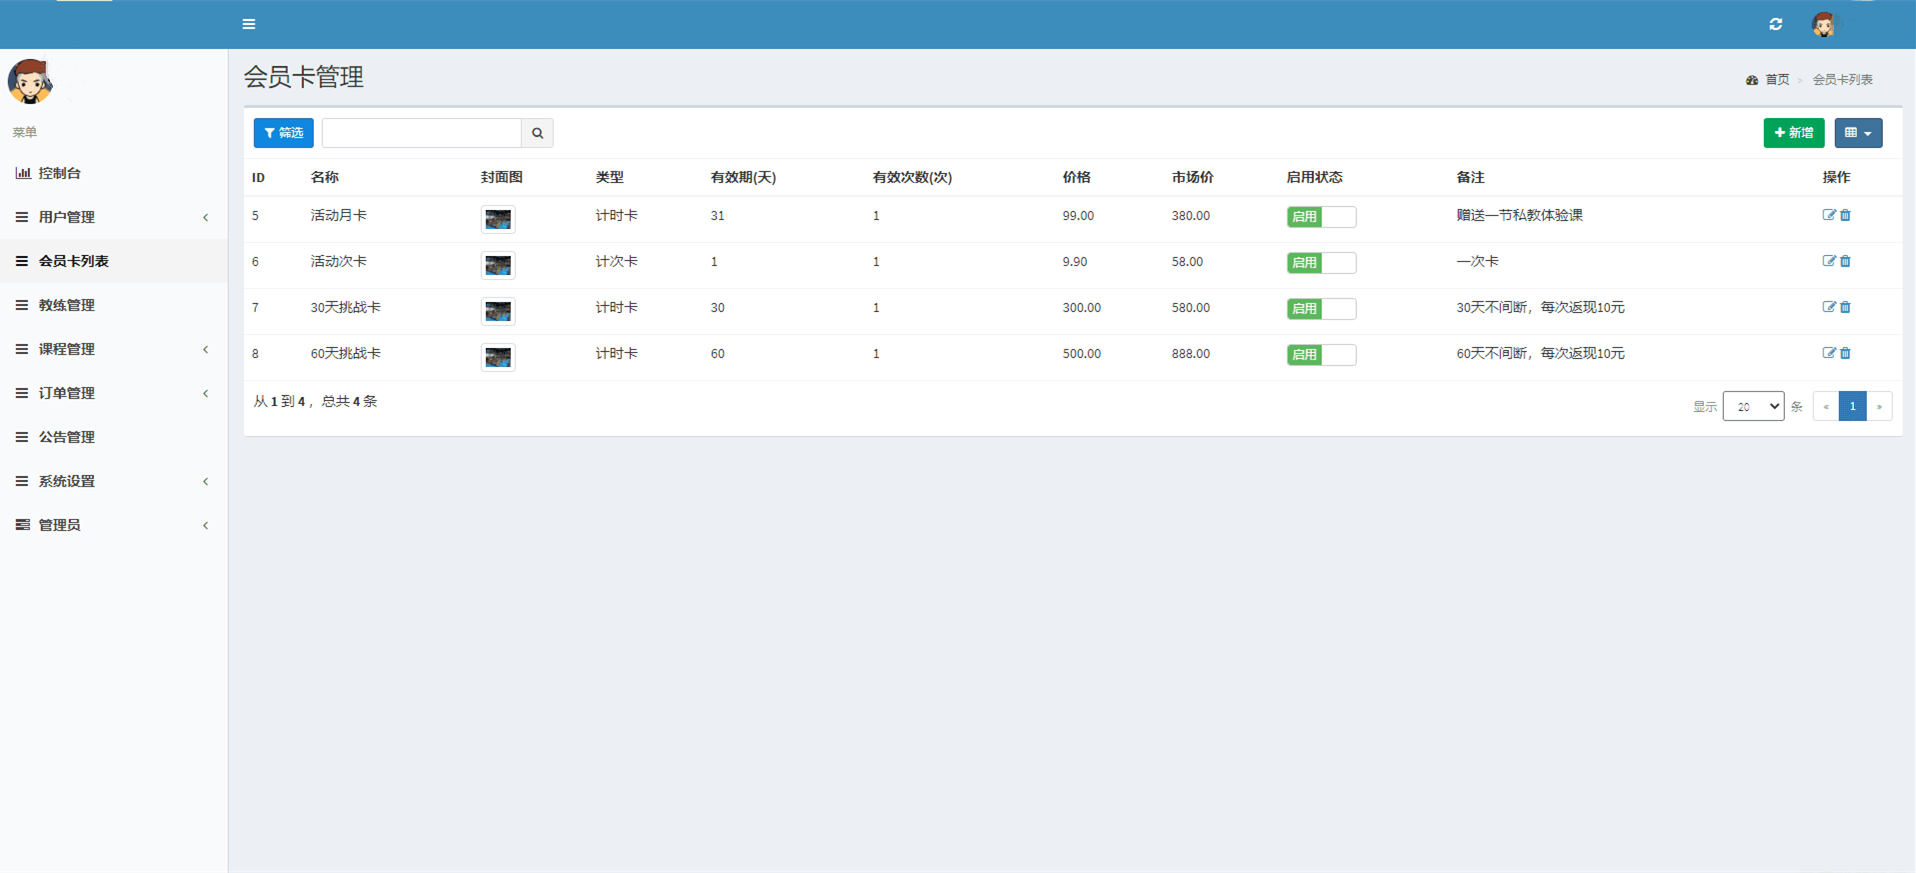Open 教练管理 in the sidebar
This screenshot has height=873, width=1916.
pos(113,305)
